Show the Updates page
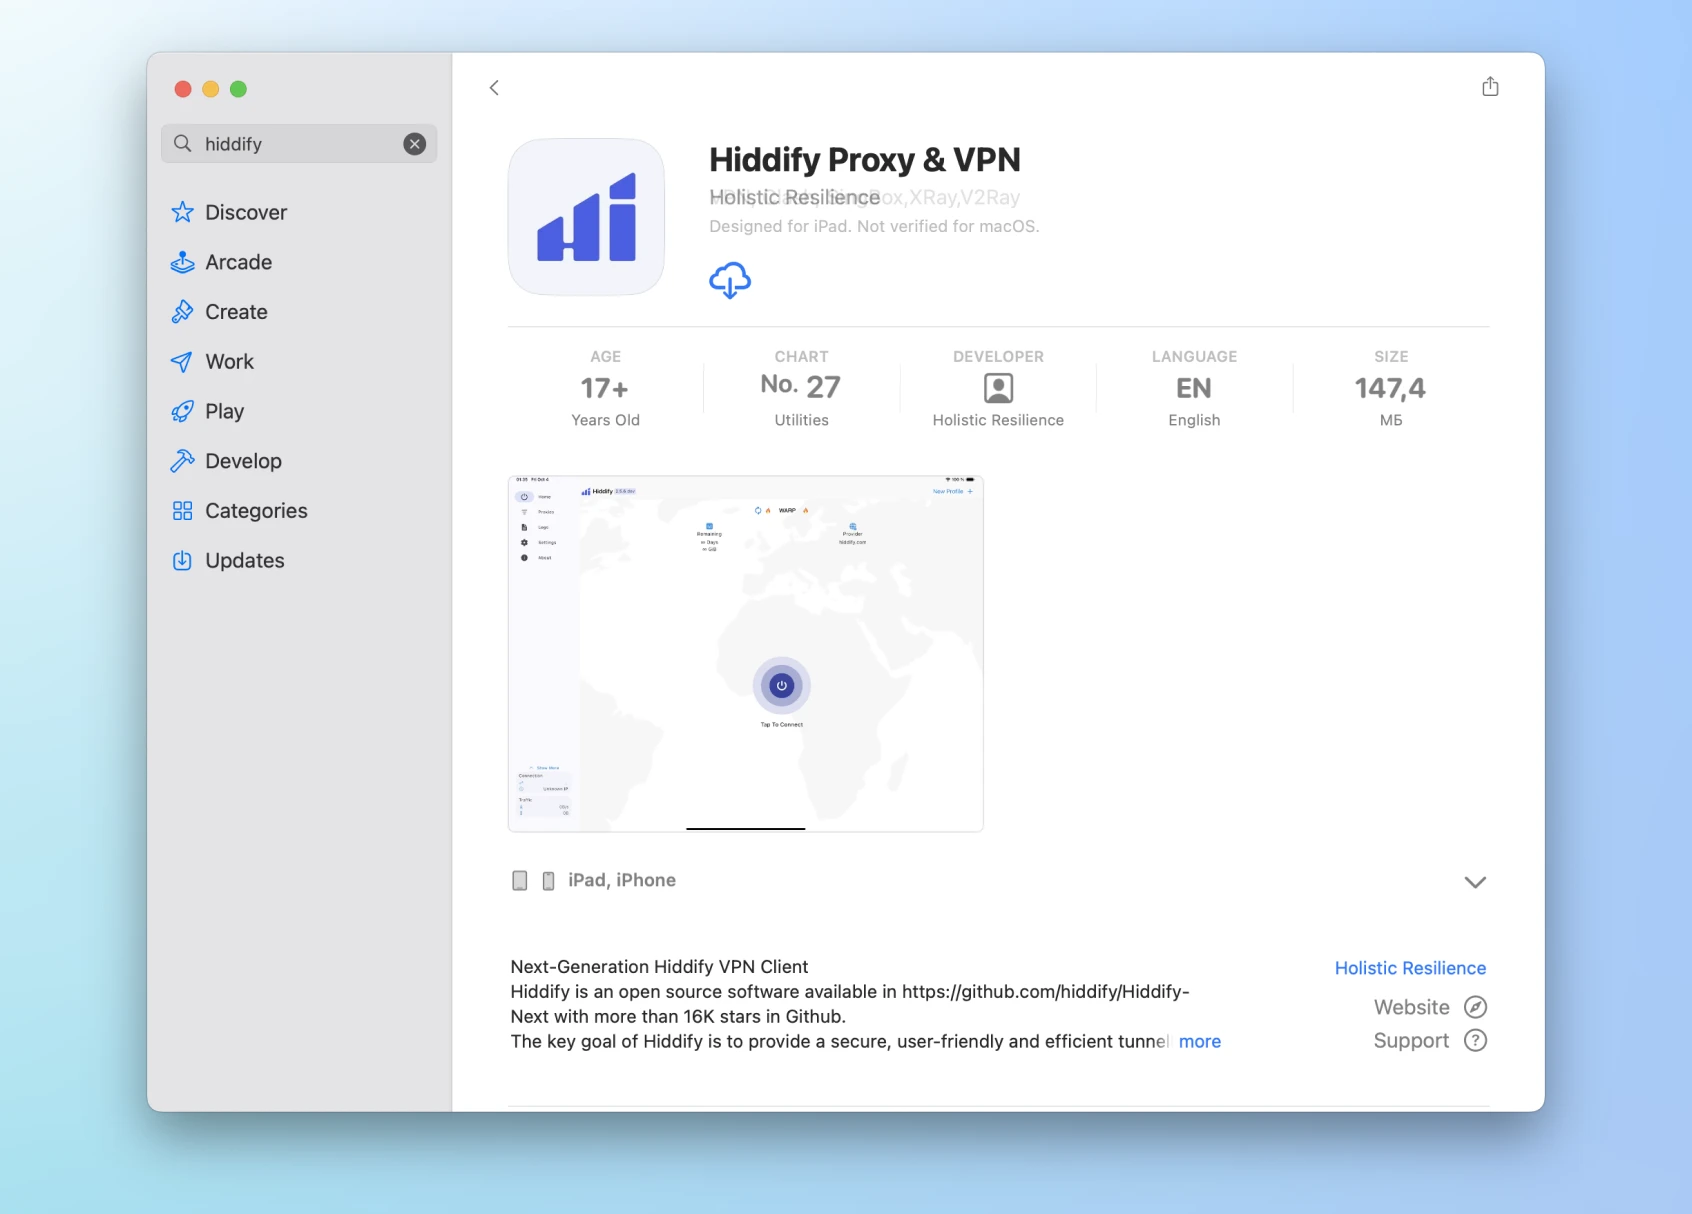The height and width of the screenshot is (1214, 1692). click(x=244, y=561)
